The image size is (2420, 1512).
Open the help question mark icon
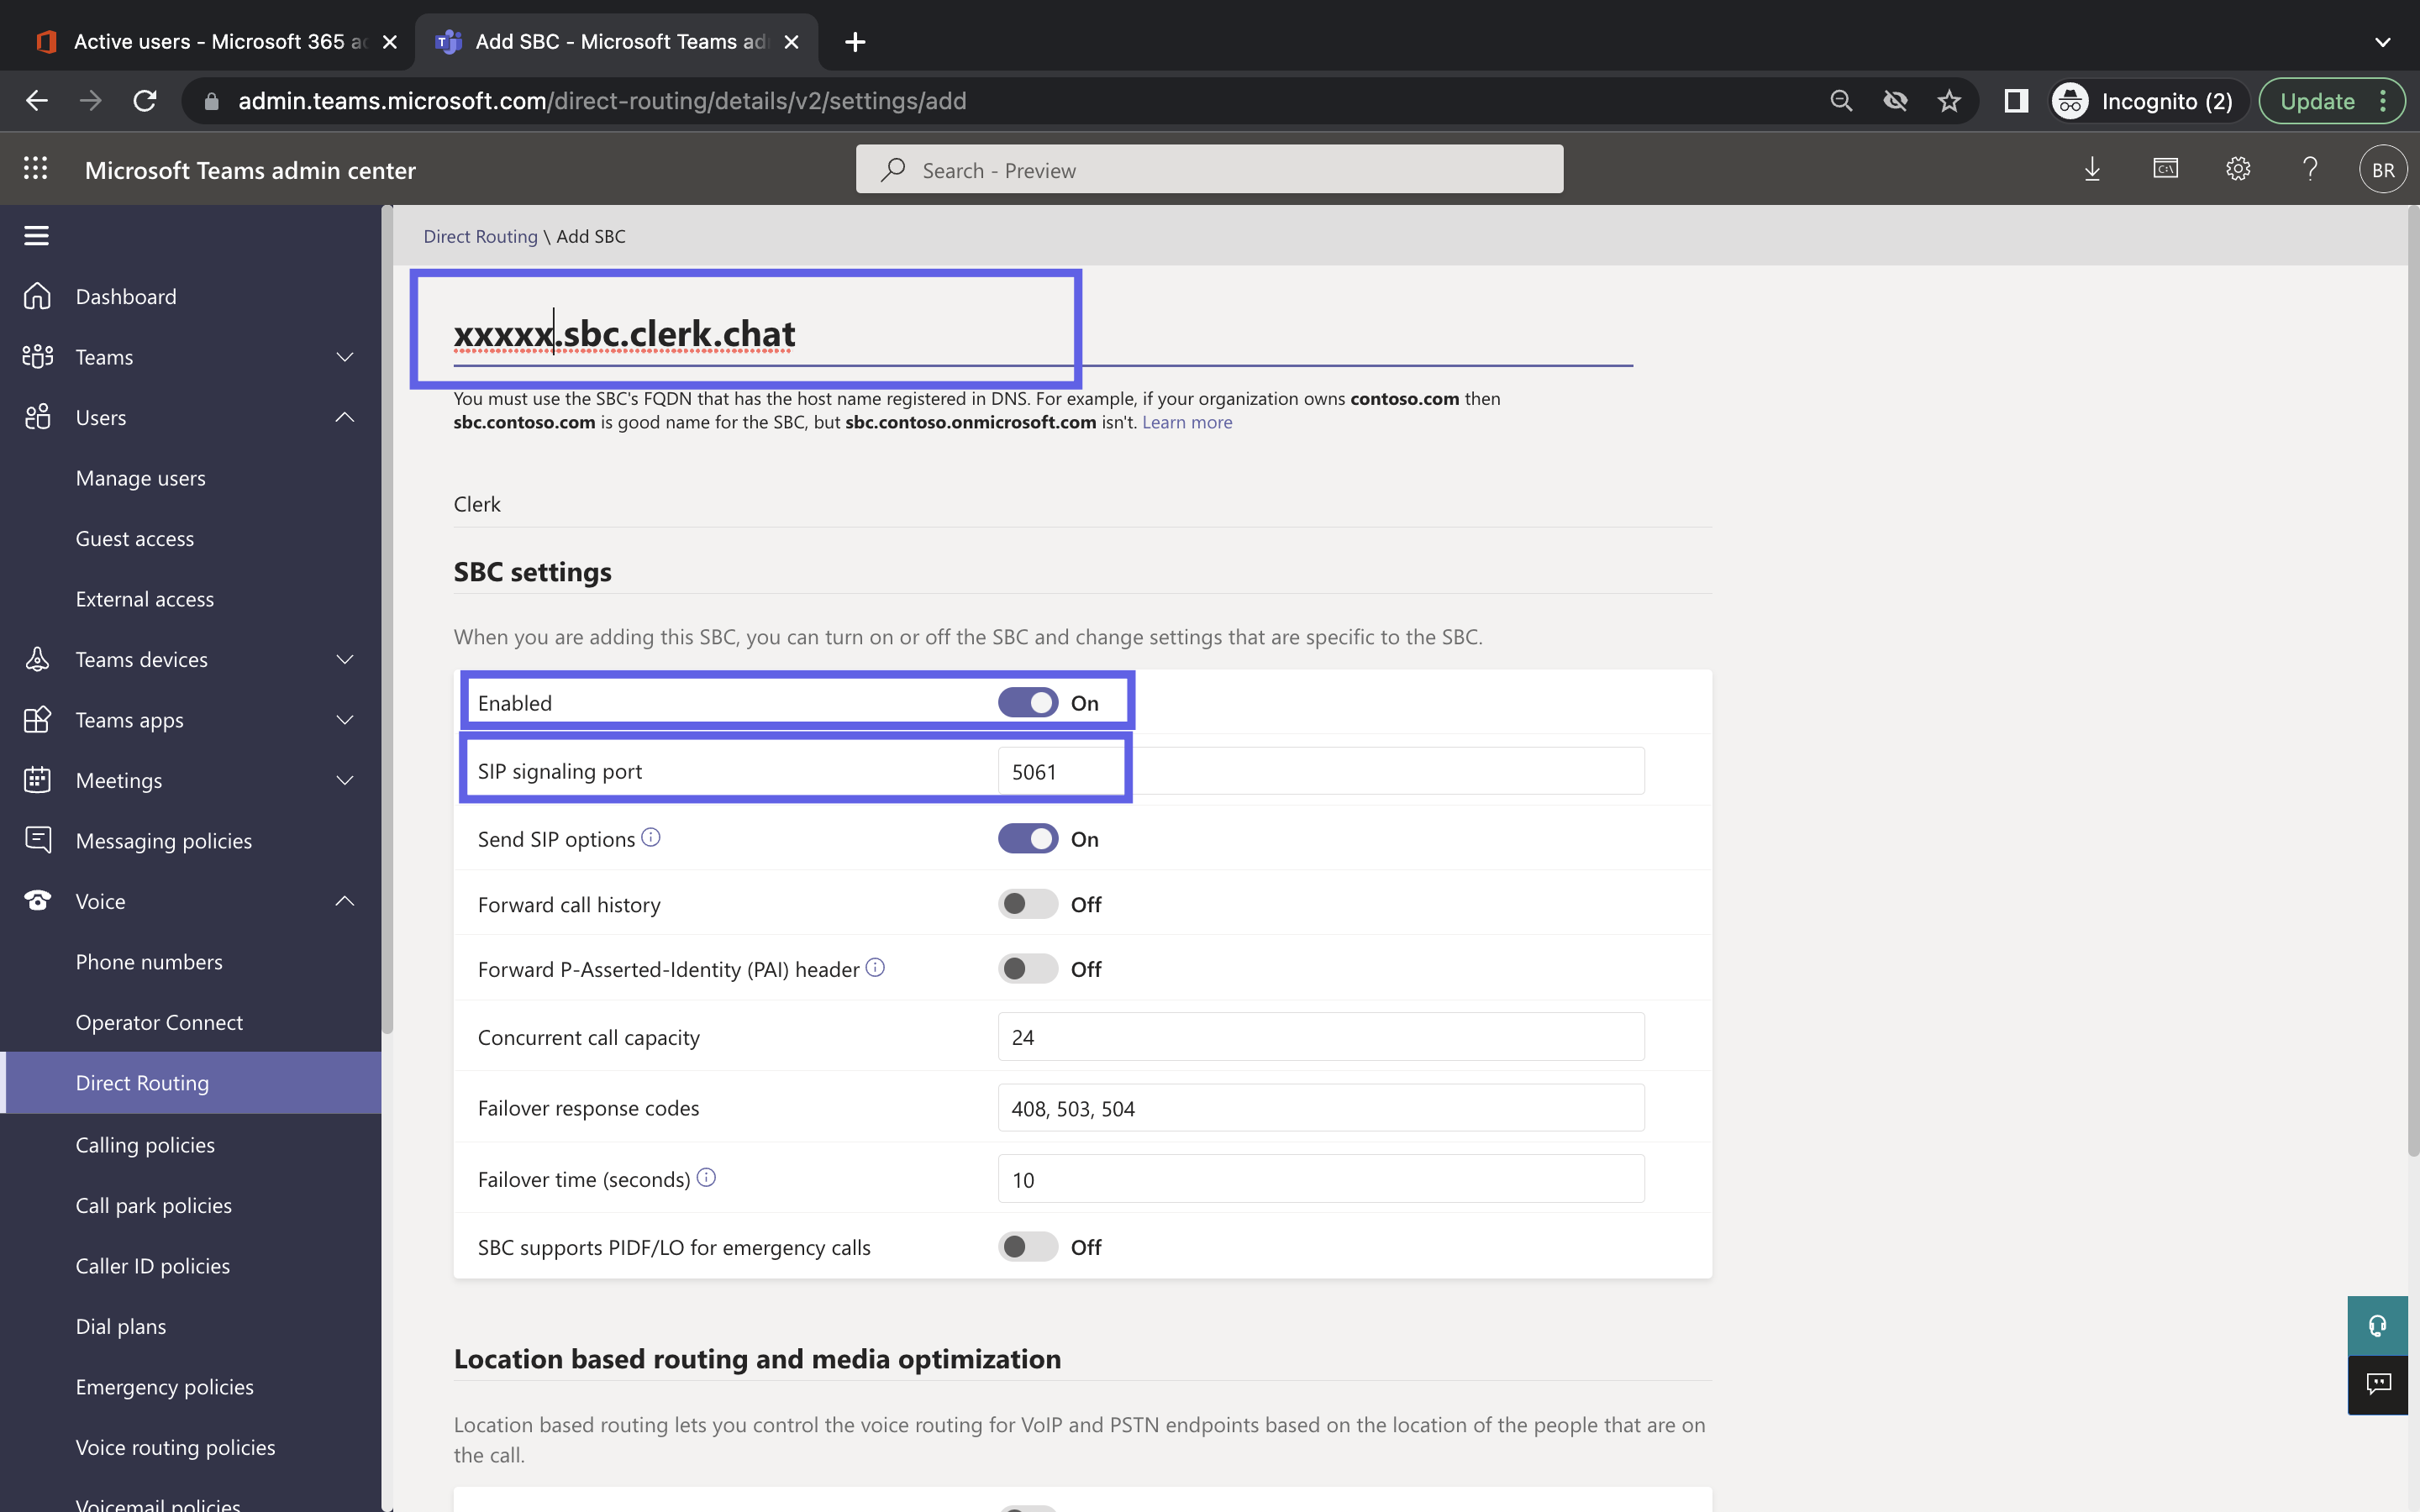[x=2310, y=169]
